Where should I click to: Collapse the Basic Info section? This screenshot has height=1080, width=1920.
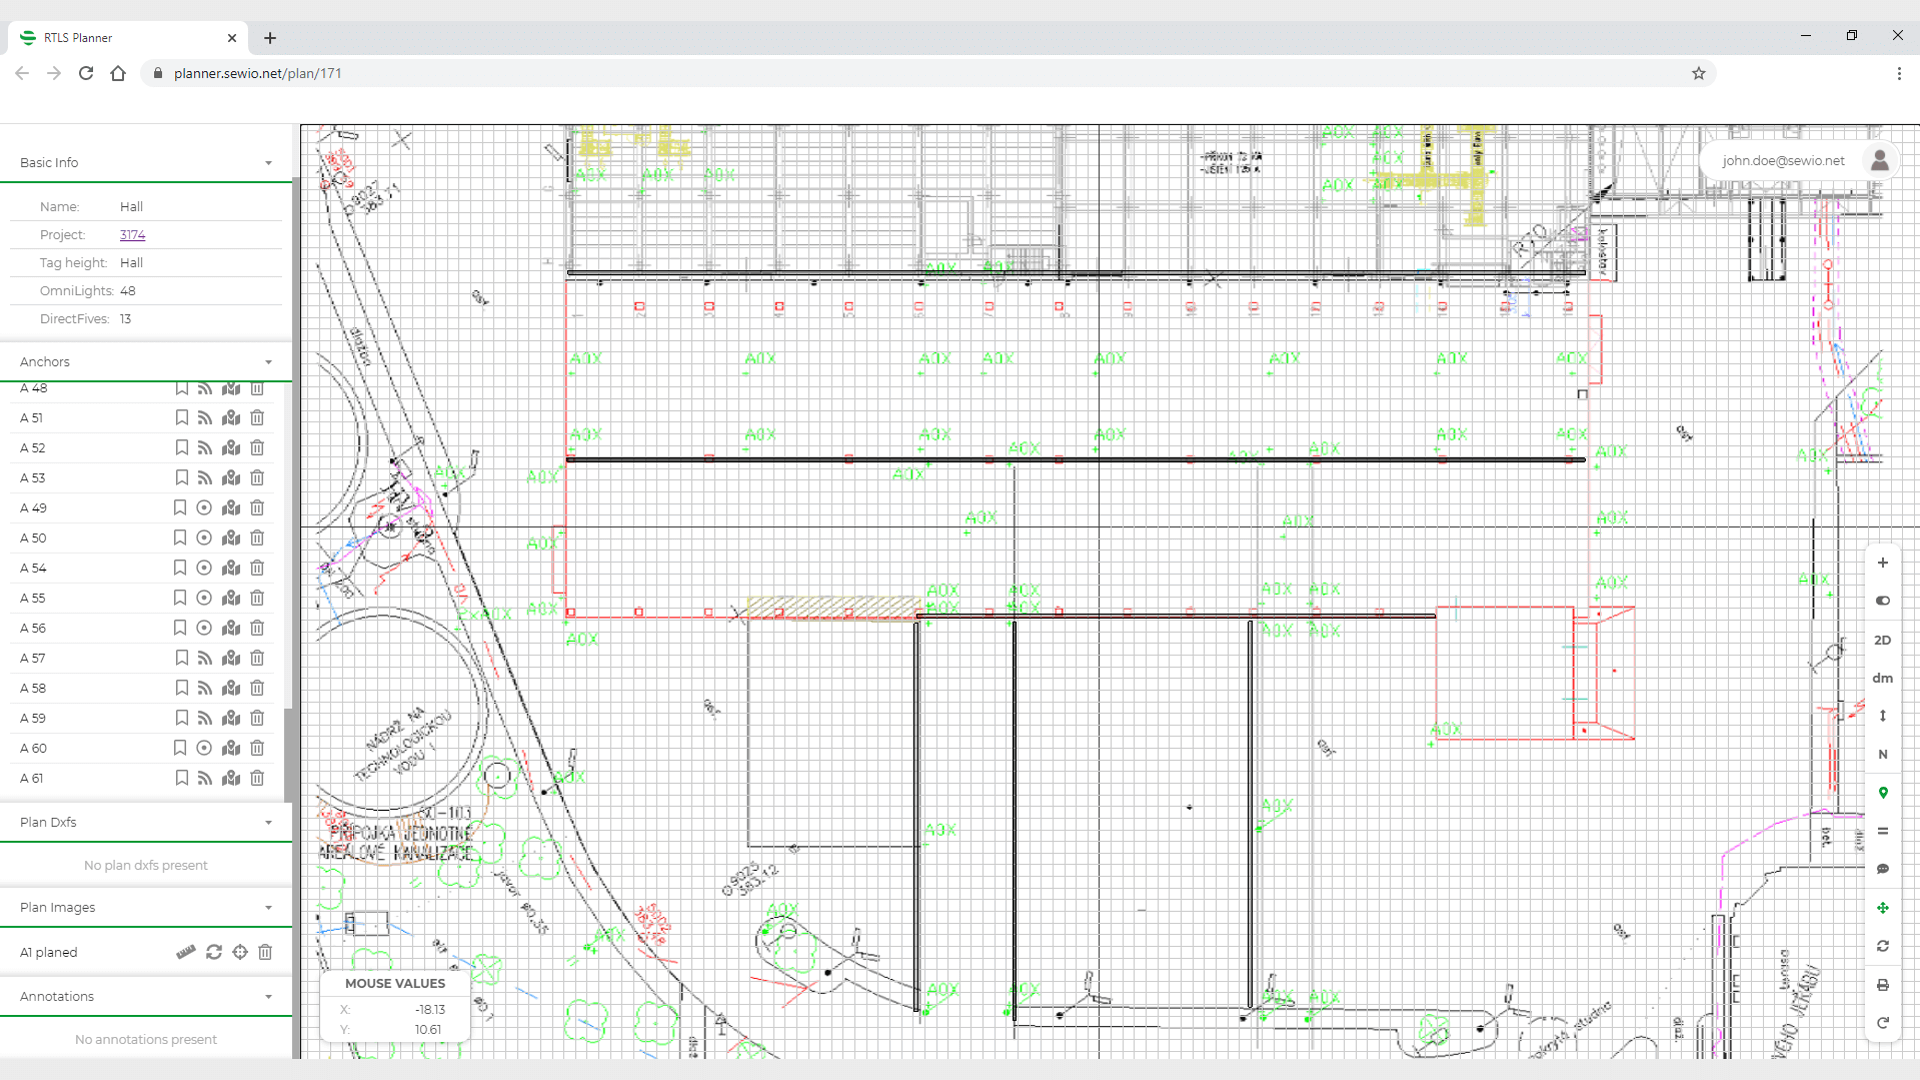268,163
